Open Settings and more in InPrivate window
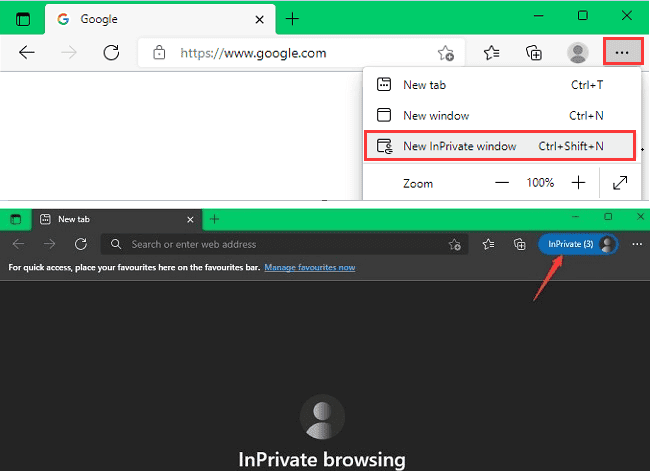 637,244
